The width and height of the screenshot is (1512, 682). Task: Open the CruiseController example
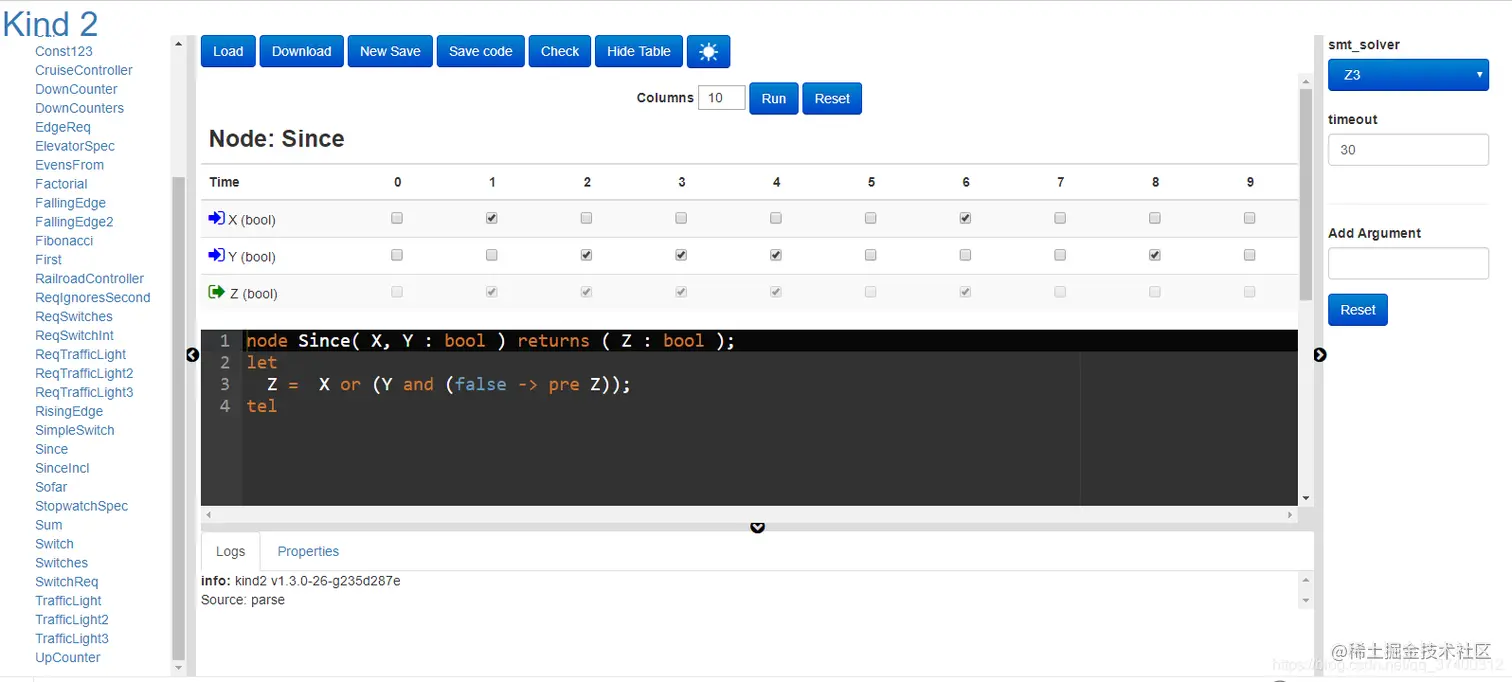[x=84, y=70]
